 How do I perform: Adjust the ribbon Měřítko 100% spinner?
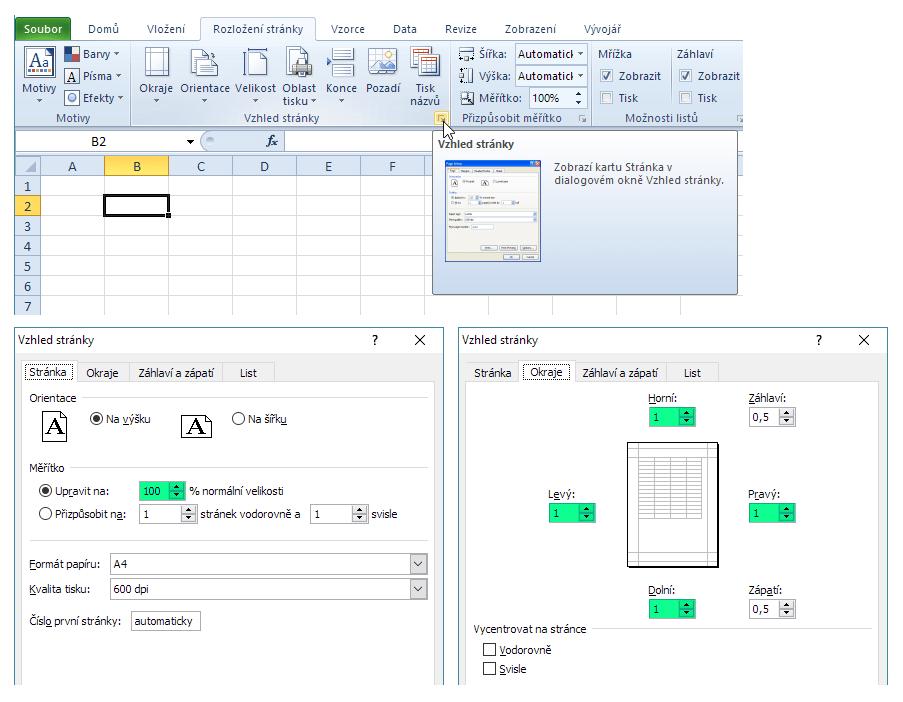[x=578, y=98]
